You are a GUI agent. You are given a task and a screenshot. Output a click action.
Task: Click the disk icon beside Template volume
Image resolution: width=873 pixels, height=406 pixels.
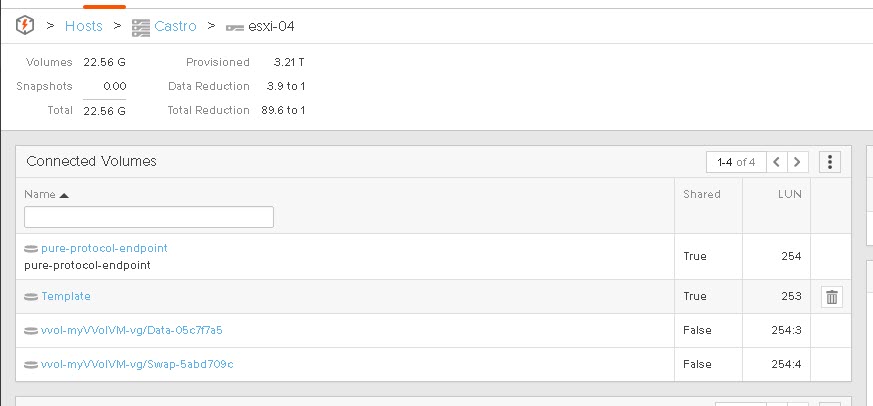coord(31,297)
